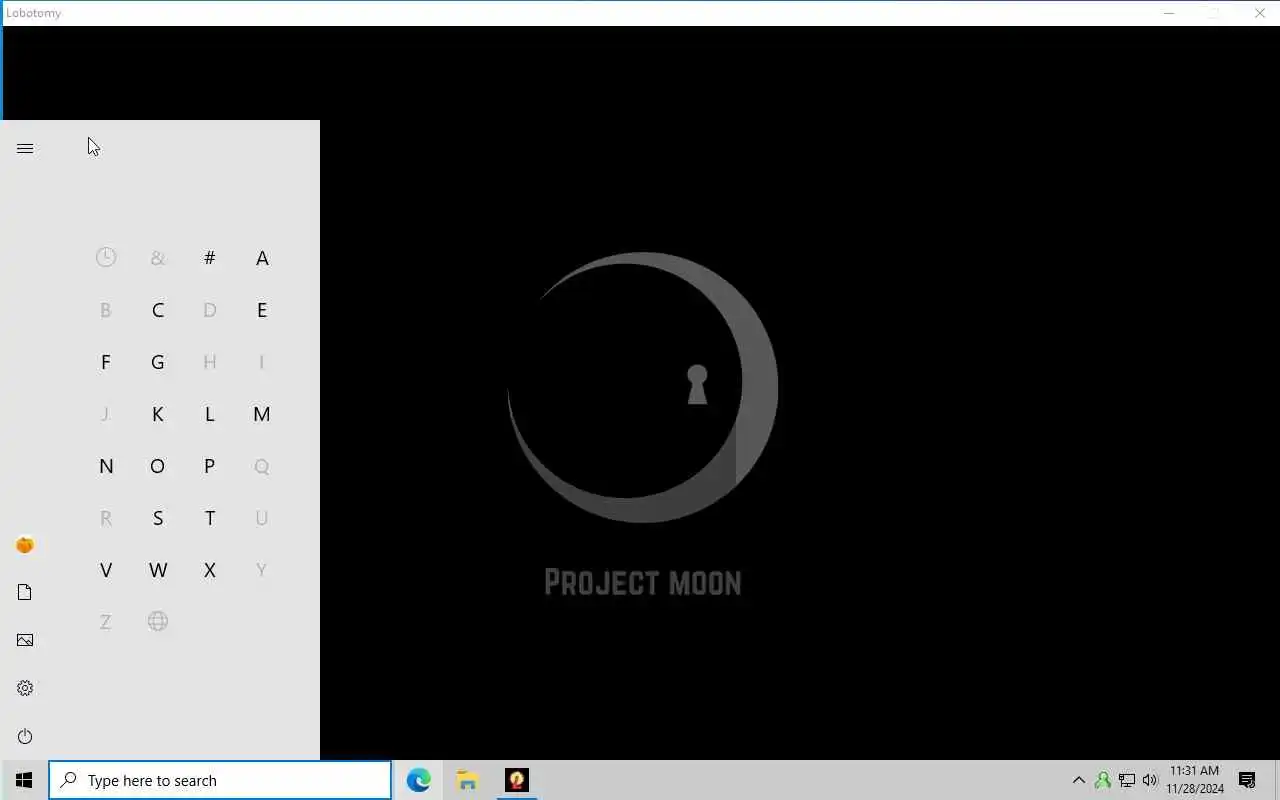Image resolution: width=1280 pixels, height=800 pixels.
Task: Open Pictures from Start sidebar
Action: [25, 640]
